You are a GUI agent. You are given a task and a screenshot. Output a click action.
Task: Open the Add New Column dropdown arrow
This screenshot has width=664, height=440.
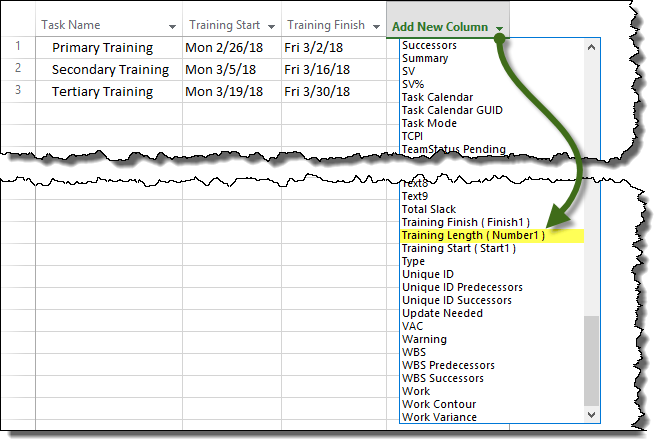[x=498, y=27]
